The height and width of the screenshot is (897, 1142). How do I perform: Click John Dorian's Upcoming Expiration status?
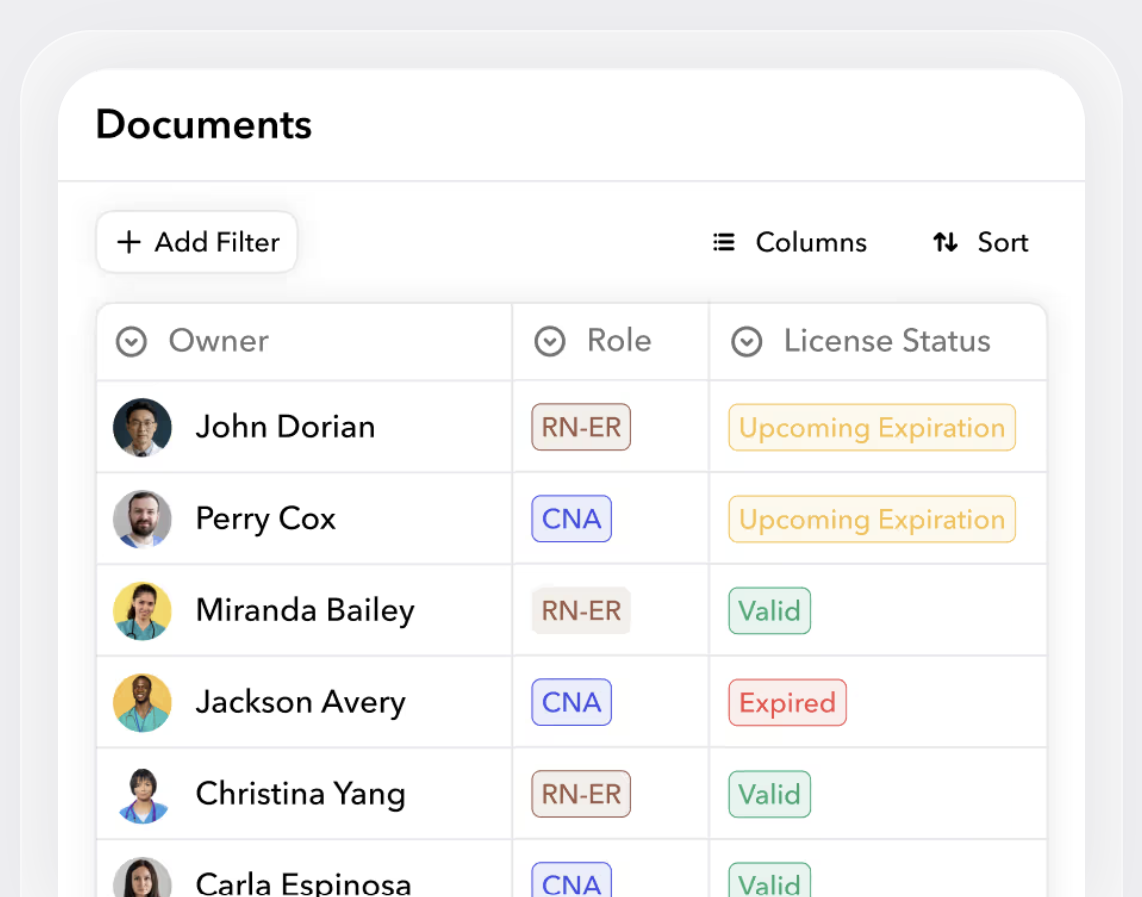pos(872,427)
